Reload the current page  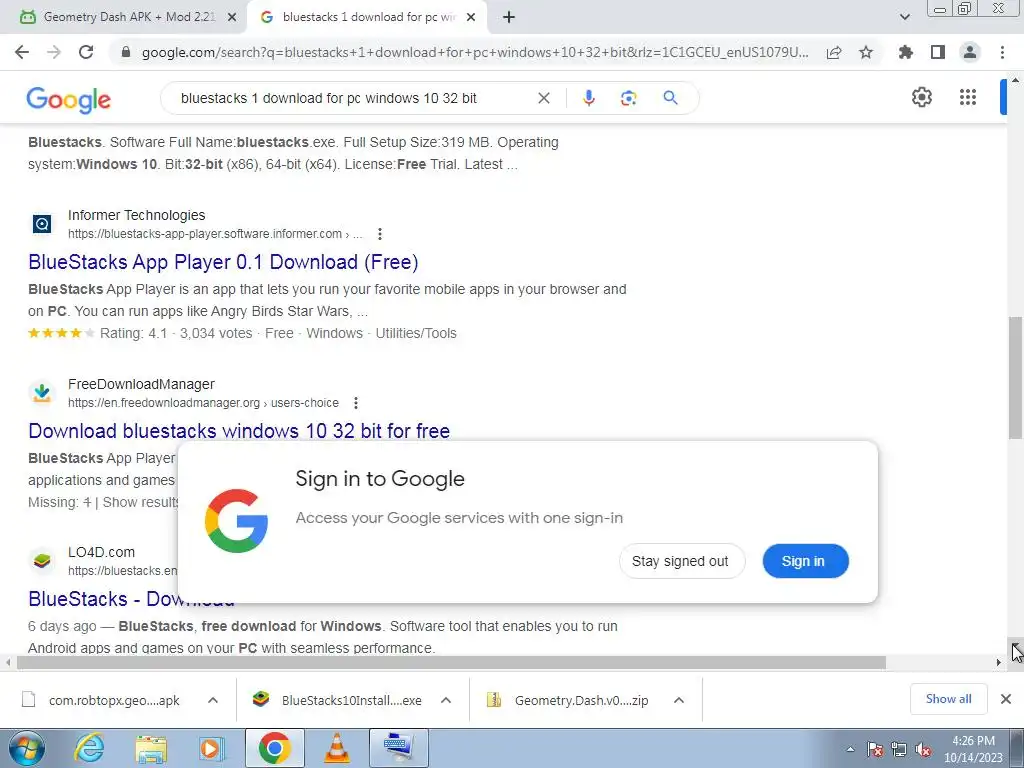pyautogui.click(x=86, y=52)
